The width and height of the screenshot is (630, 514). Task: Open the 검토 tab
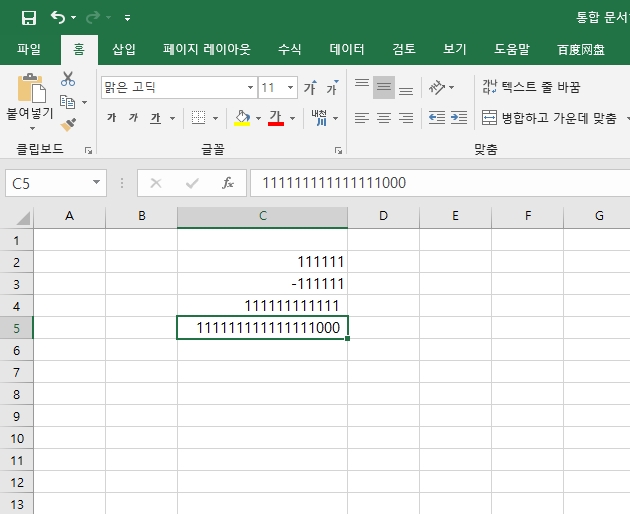tap(404, 49)
